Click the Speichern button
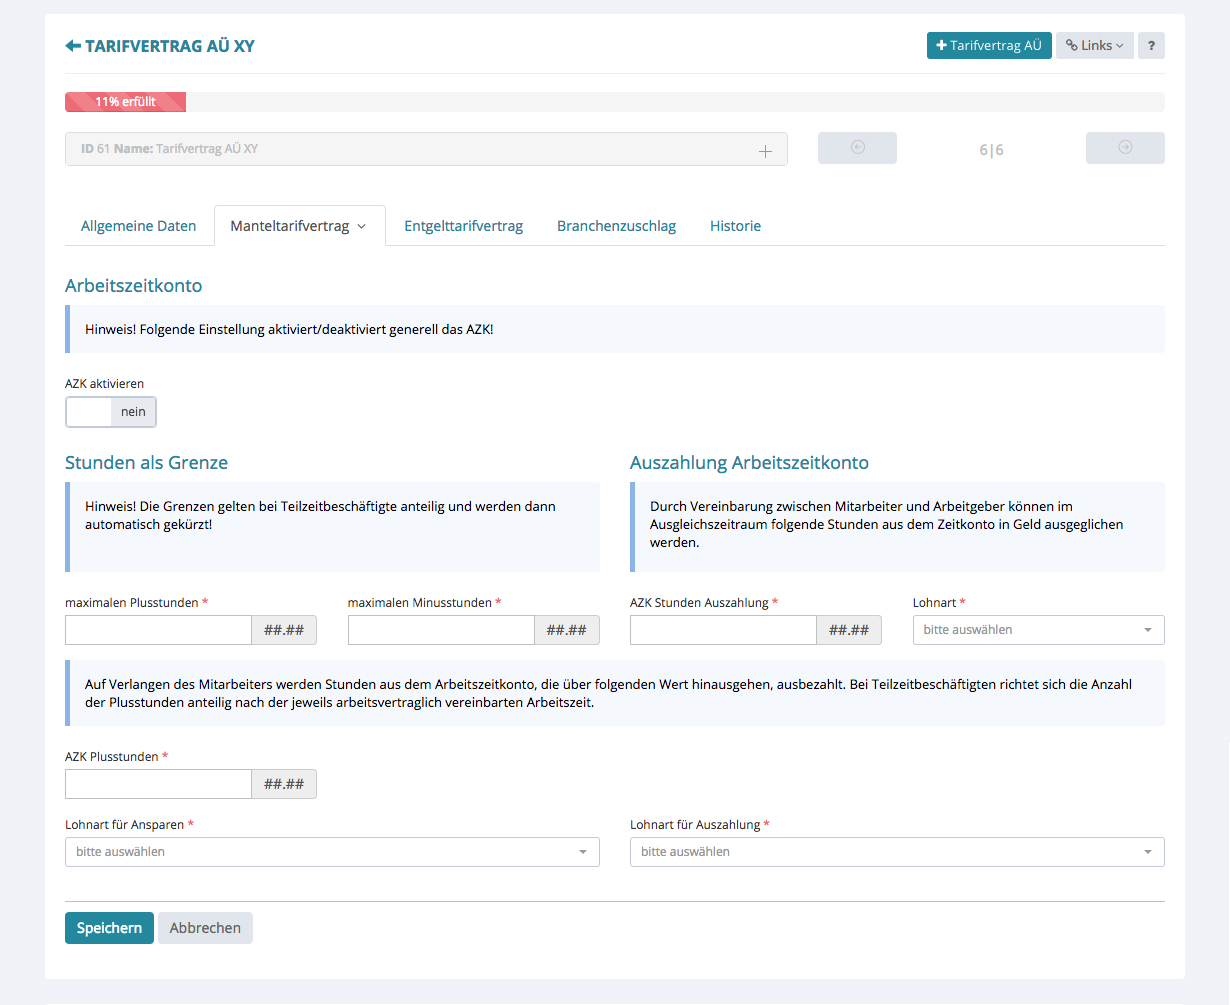The image size is (1230, 1005). (109, 928)
